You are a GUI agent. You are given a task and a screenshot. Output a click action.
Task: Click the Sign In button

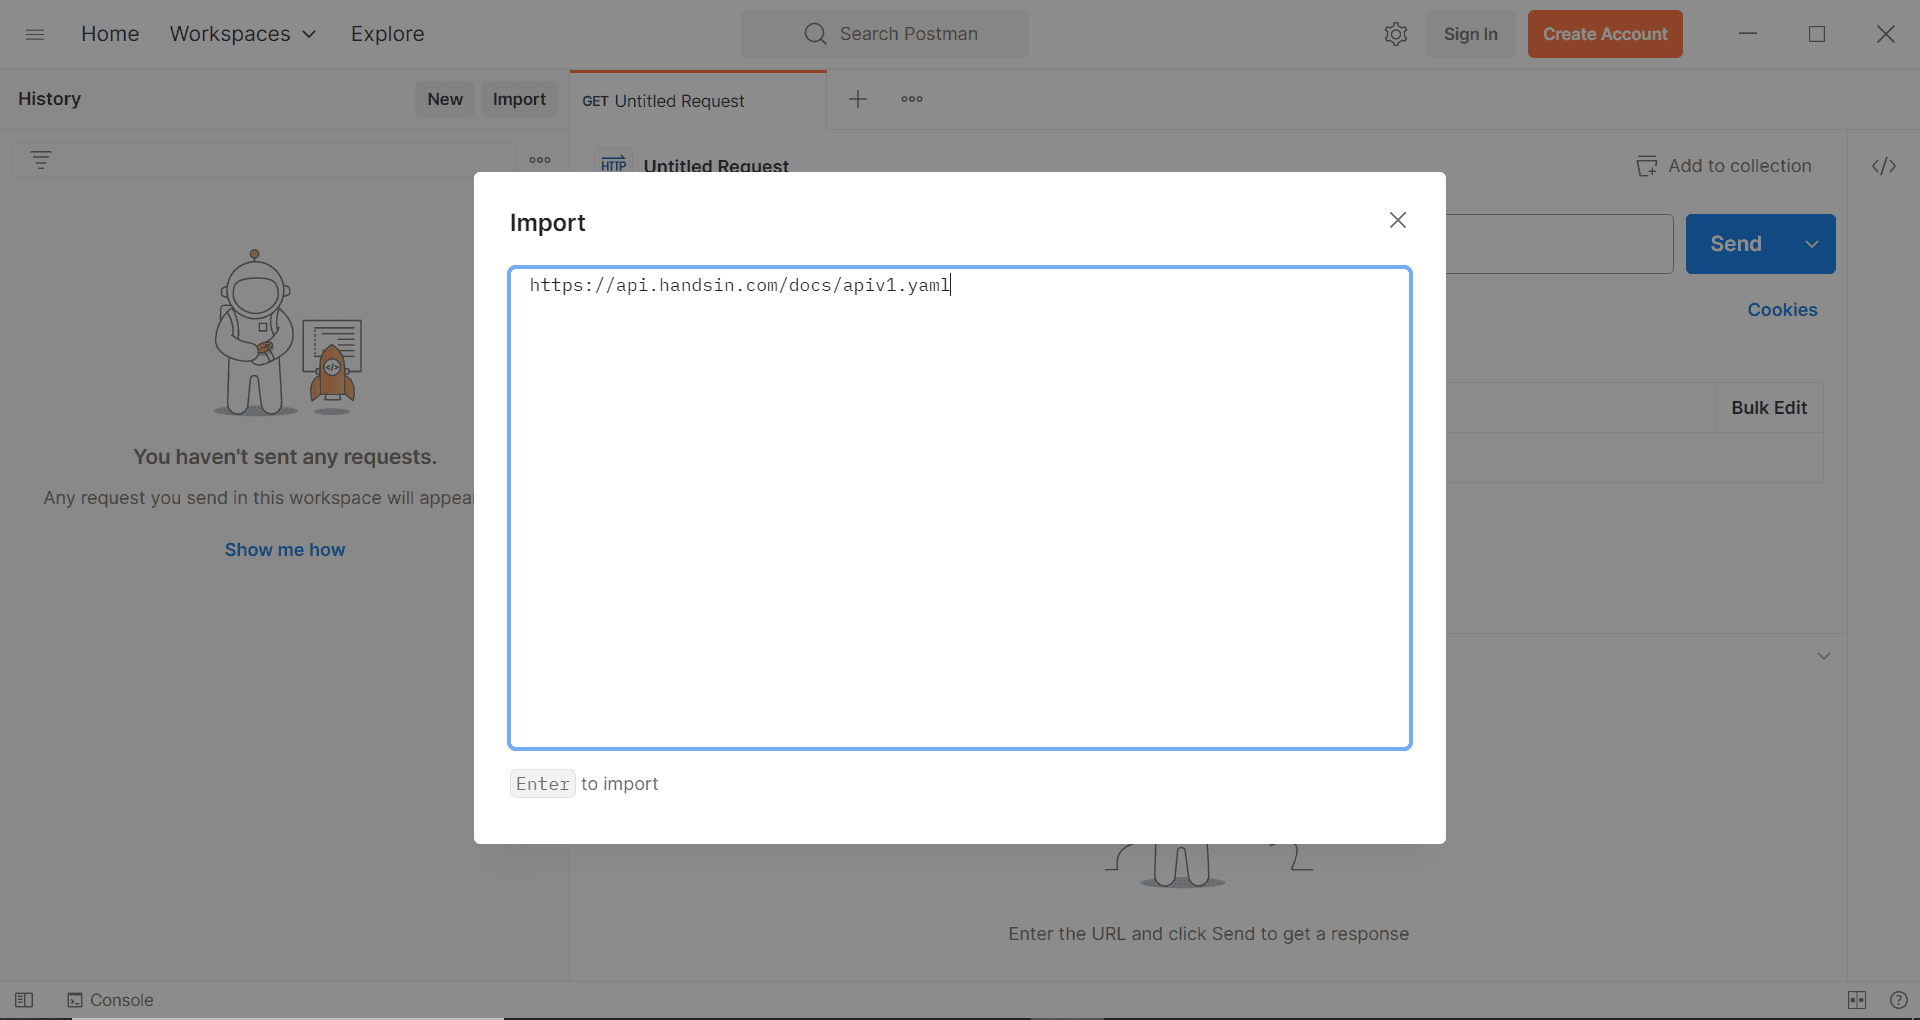point(1470,34)
